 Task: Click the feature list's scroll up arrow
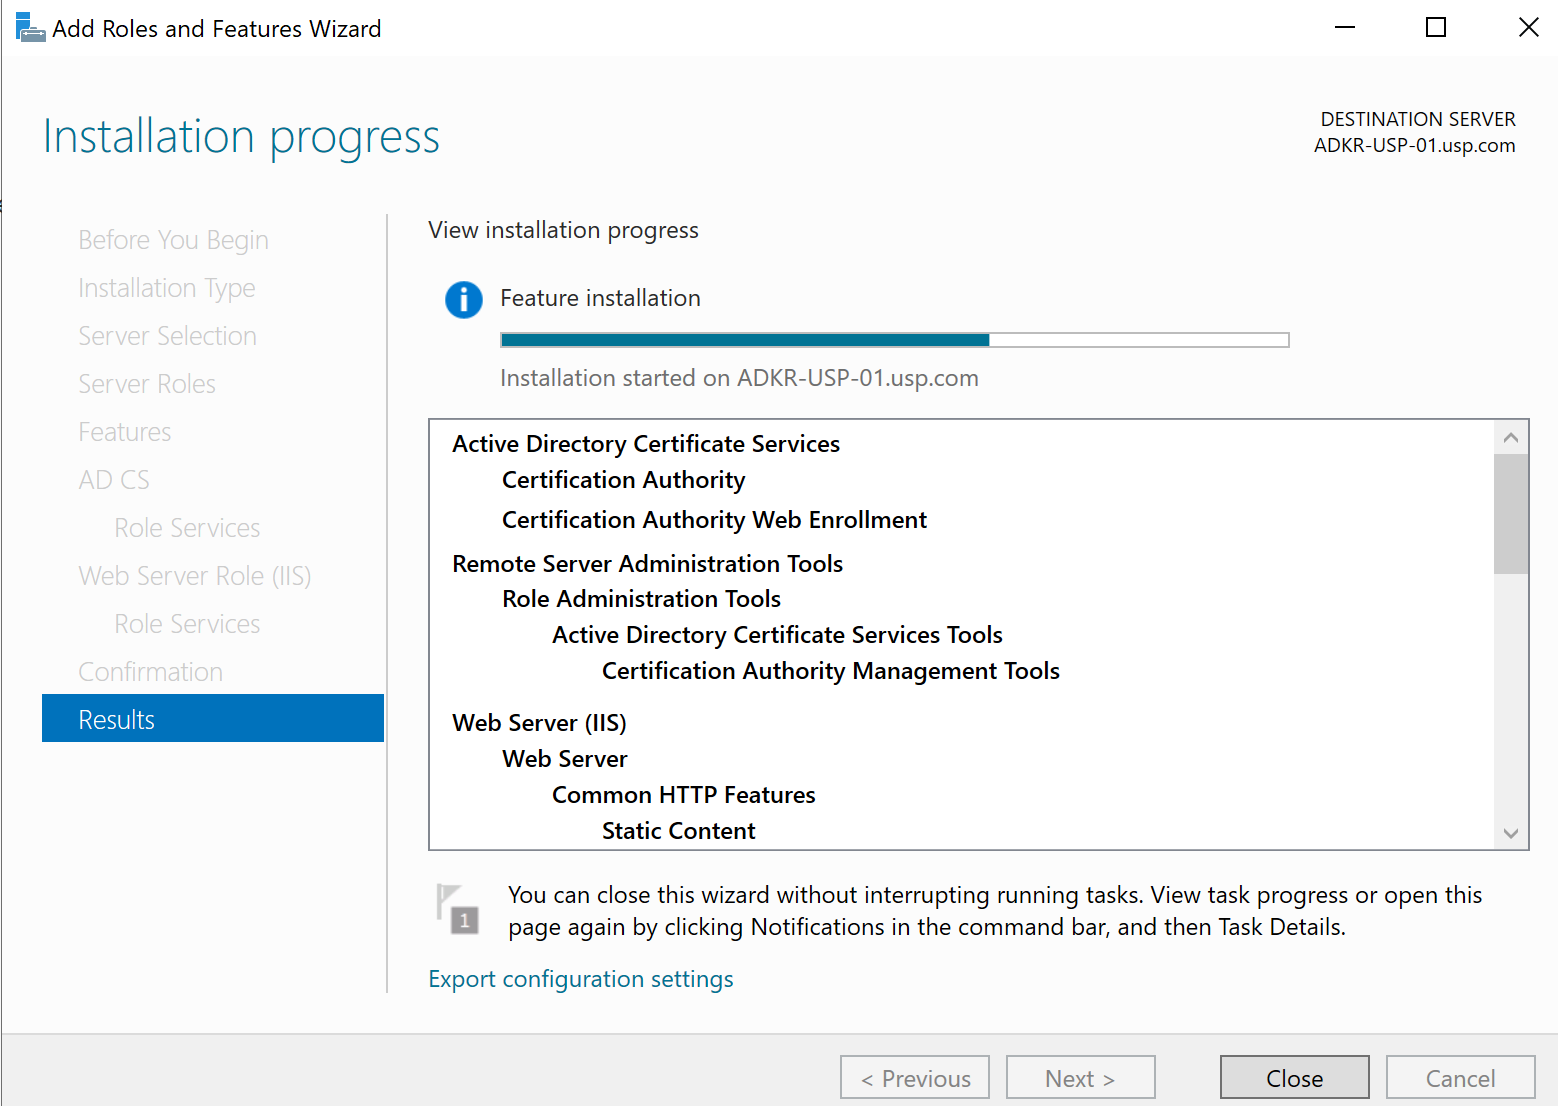coord(1511,438)
